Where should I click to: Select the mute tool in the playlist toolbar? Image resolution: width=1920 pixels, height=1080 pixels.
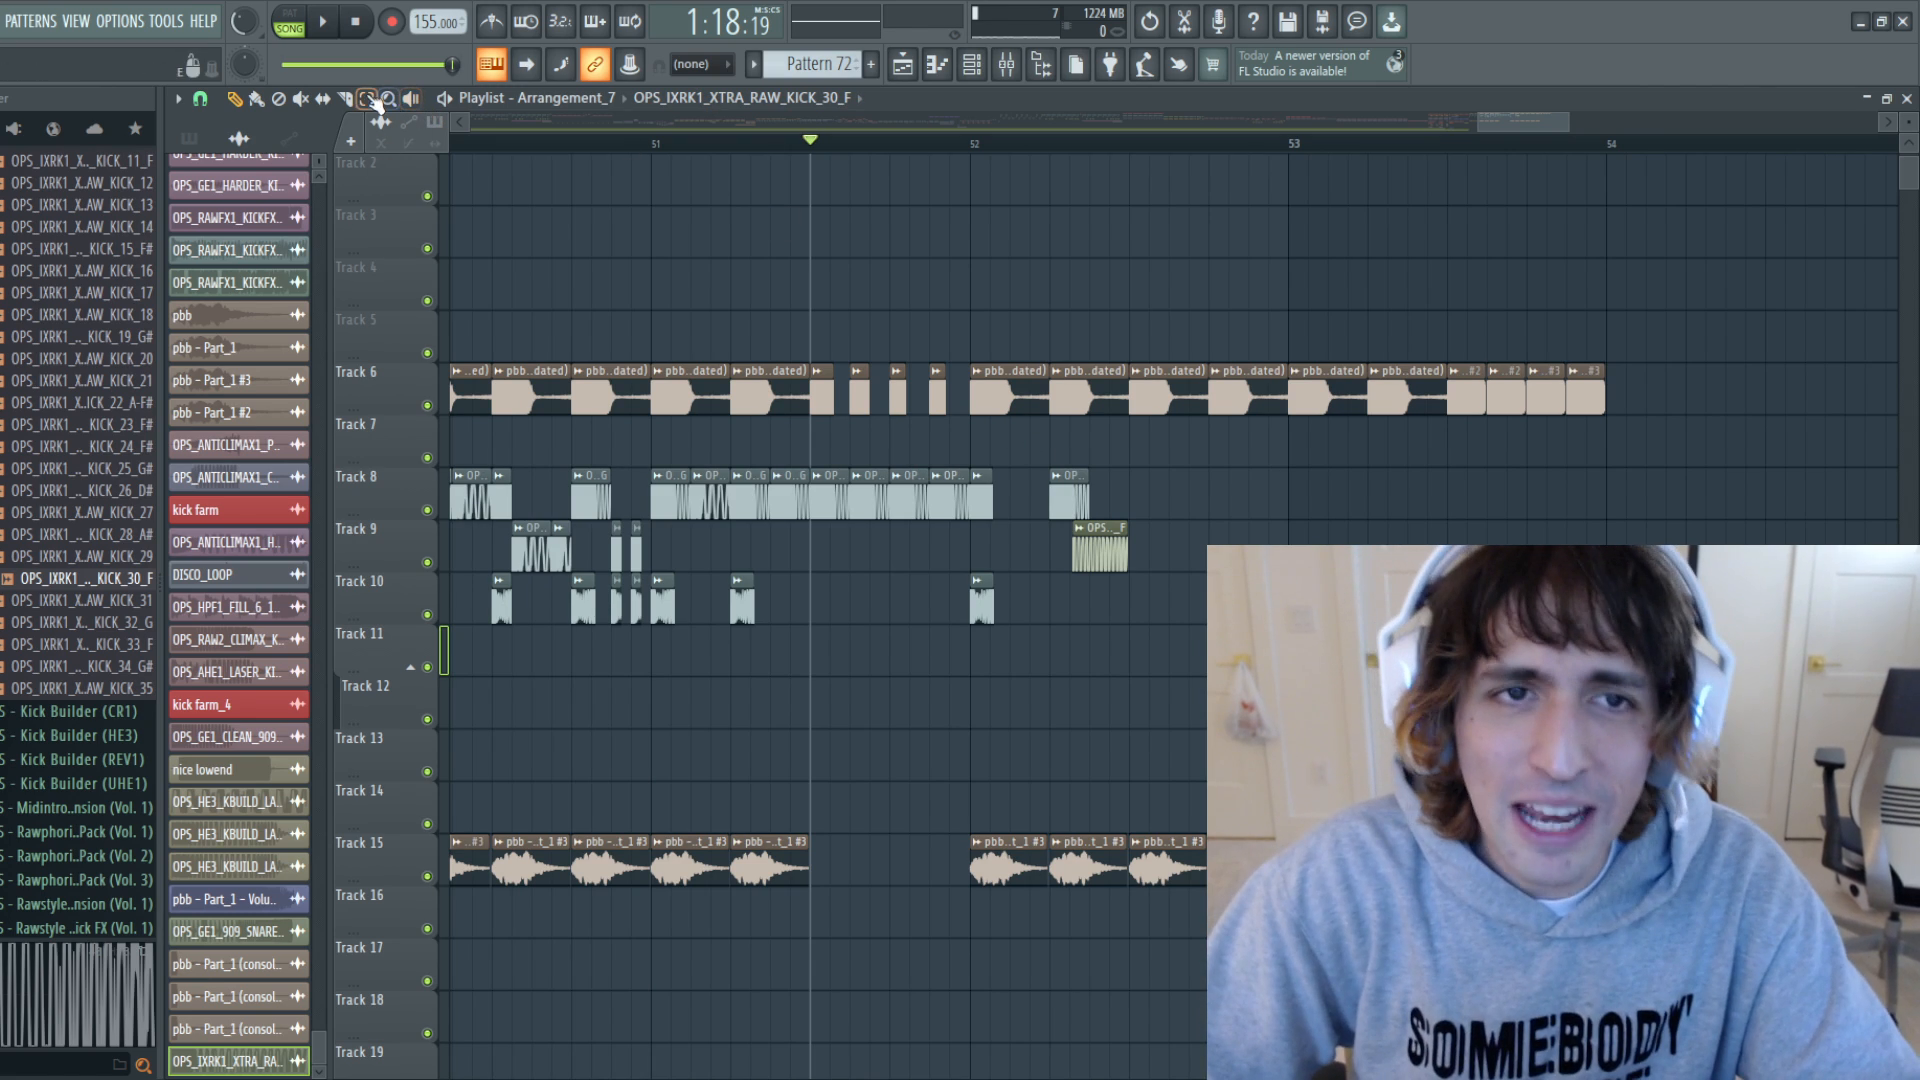click(300, 98)
